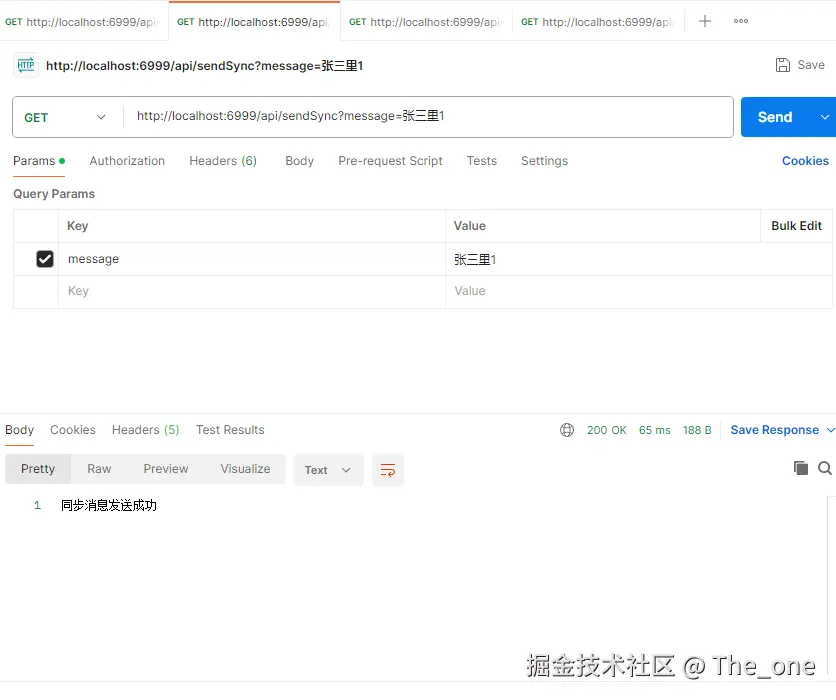The image size is (836, 700).
Task: Open the tab options three-dots menu
Action: tap(741, 21)
